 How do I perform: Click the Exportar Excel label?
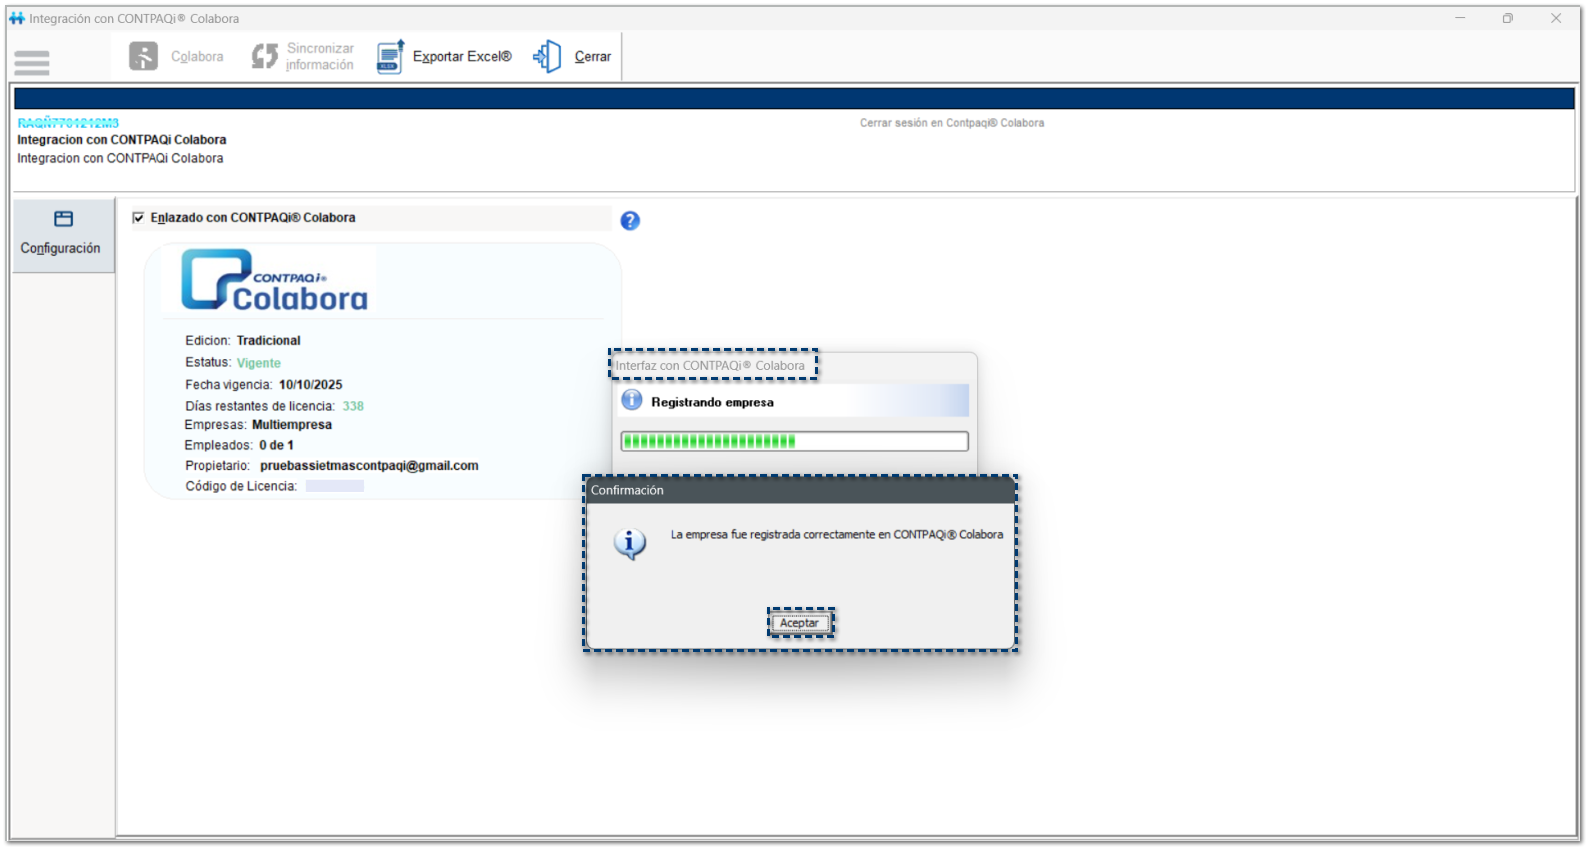point(462,57)
